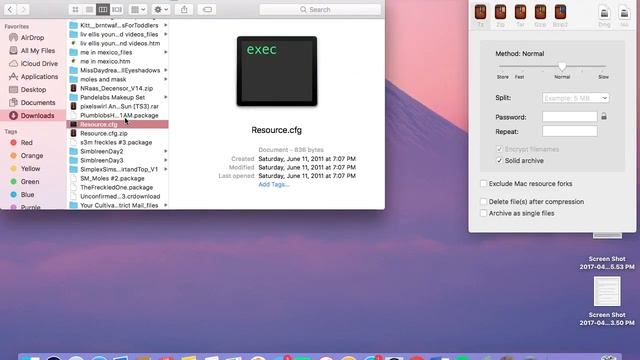Move the compression Method slider handle
The height and width of the screenshot is (360, 640).
pos(562,67)
